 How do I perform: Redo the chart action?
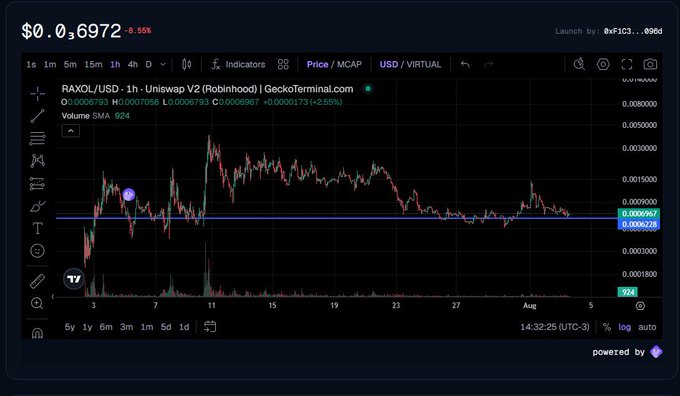tap(489, 65)
